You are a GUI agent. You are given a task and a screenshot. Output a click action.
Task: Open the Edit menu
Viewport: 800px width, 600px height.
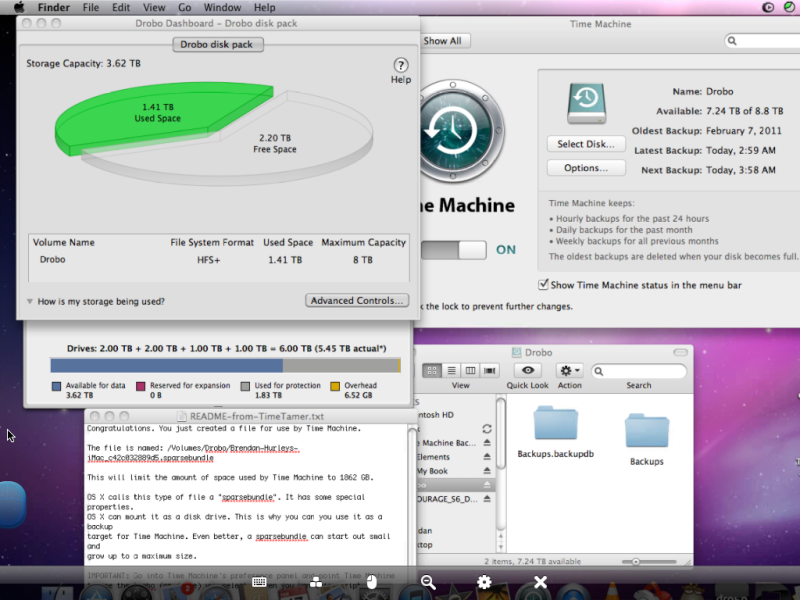click(121, 7)
